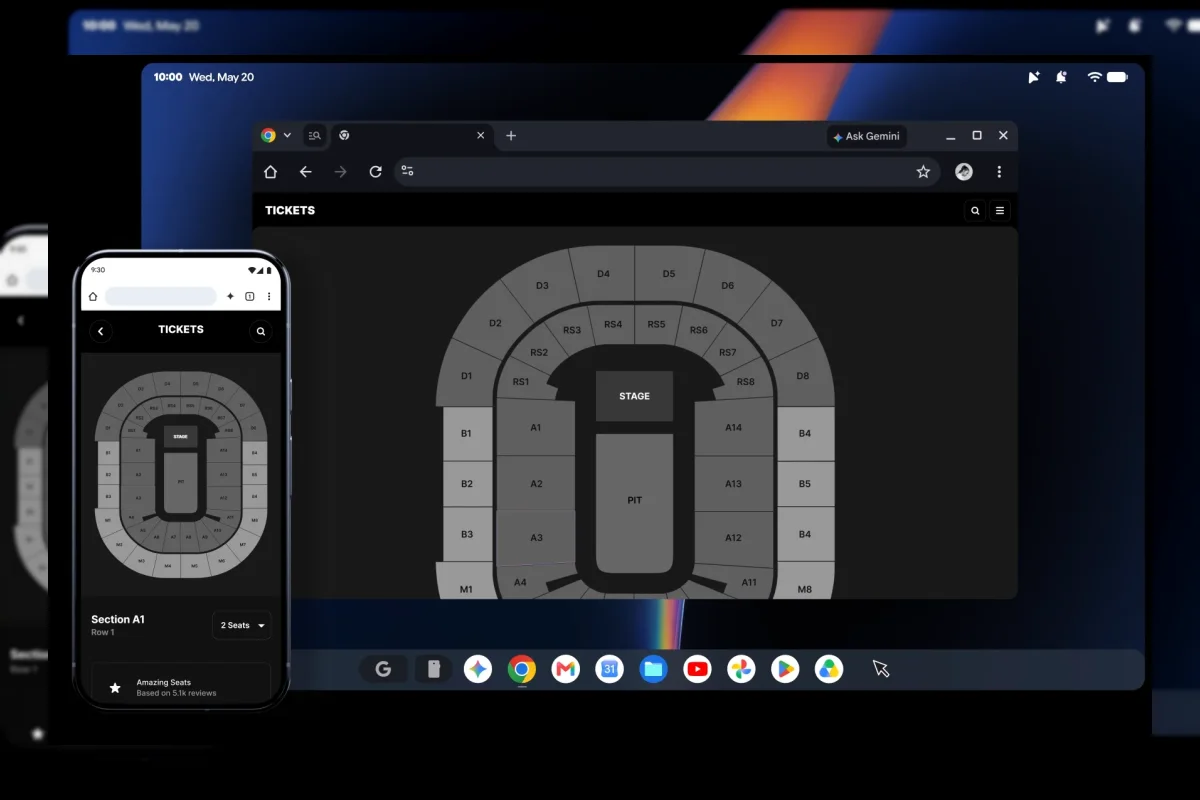Open the phone browser three-dot menu
This screenshot has width=1200, height=800.
click(269, 296)
